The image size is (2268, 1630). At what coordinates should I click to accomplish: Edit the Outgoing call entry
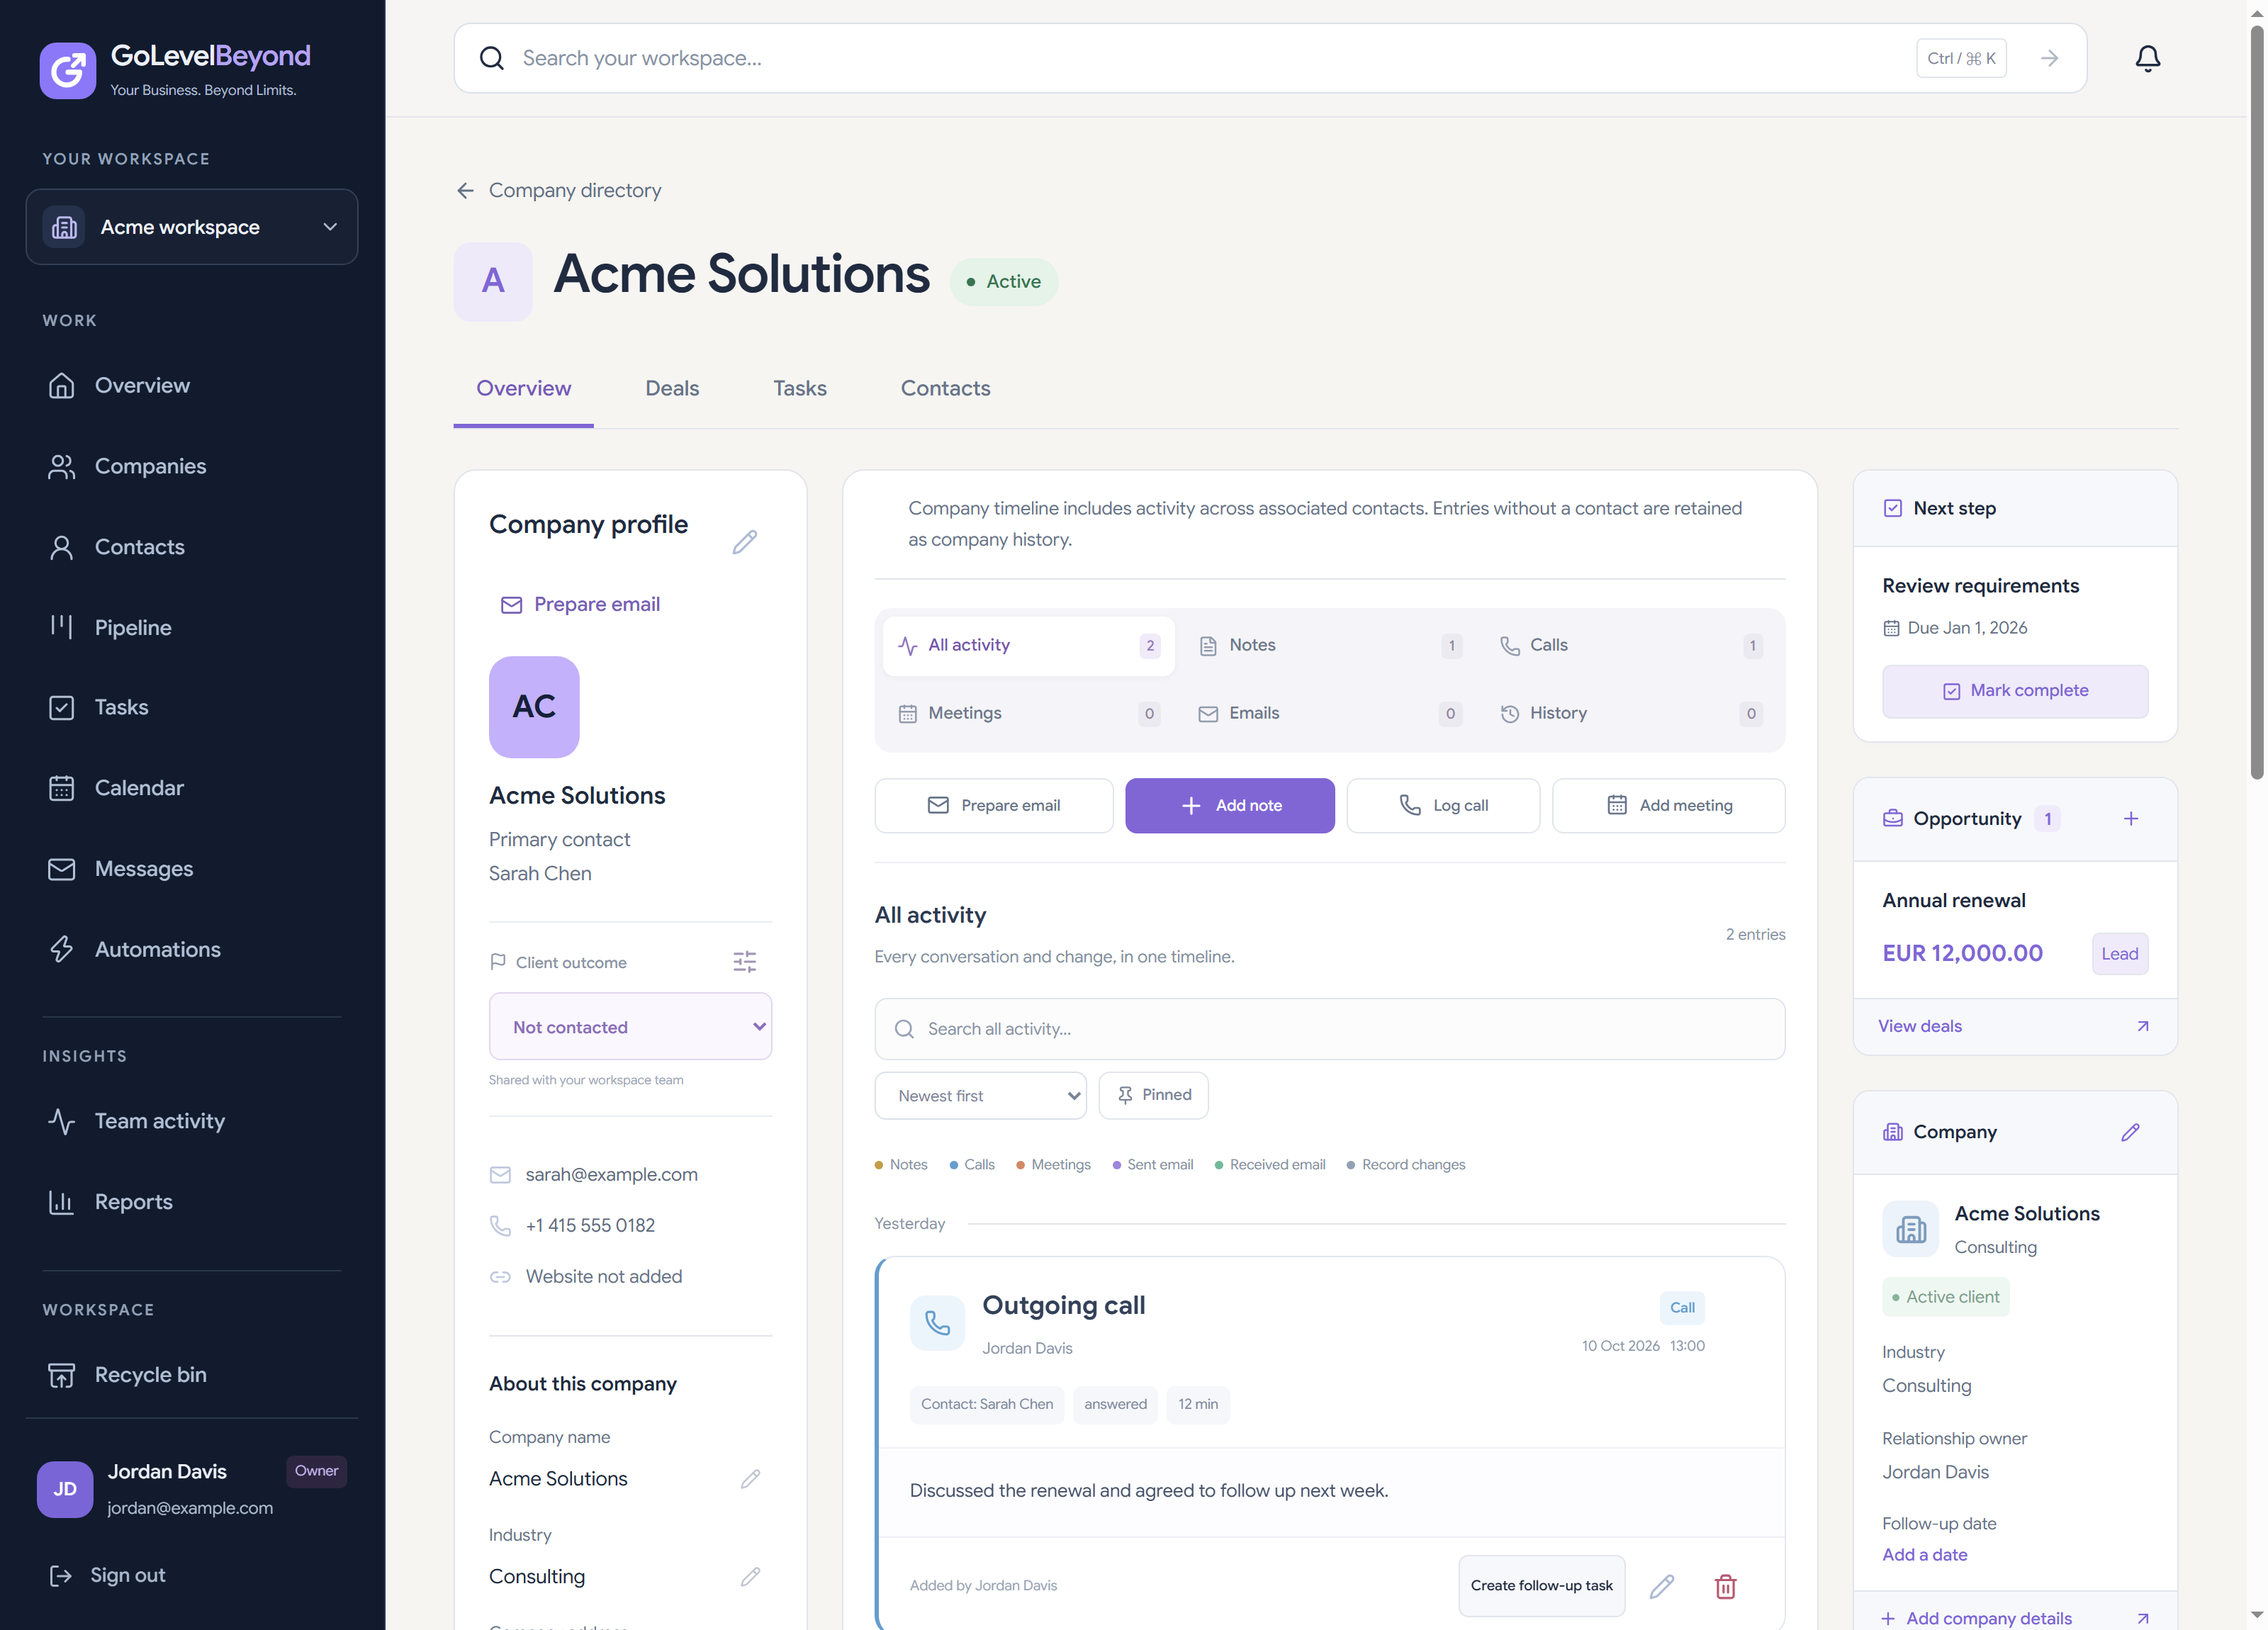[x=1661, y=1586]
